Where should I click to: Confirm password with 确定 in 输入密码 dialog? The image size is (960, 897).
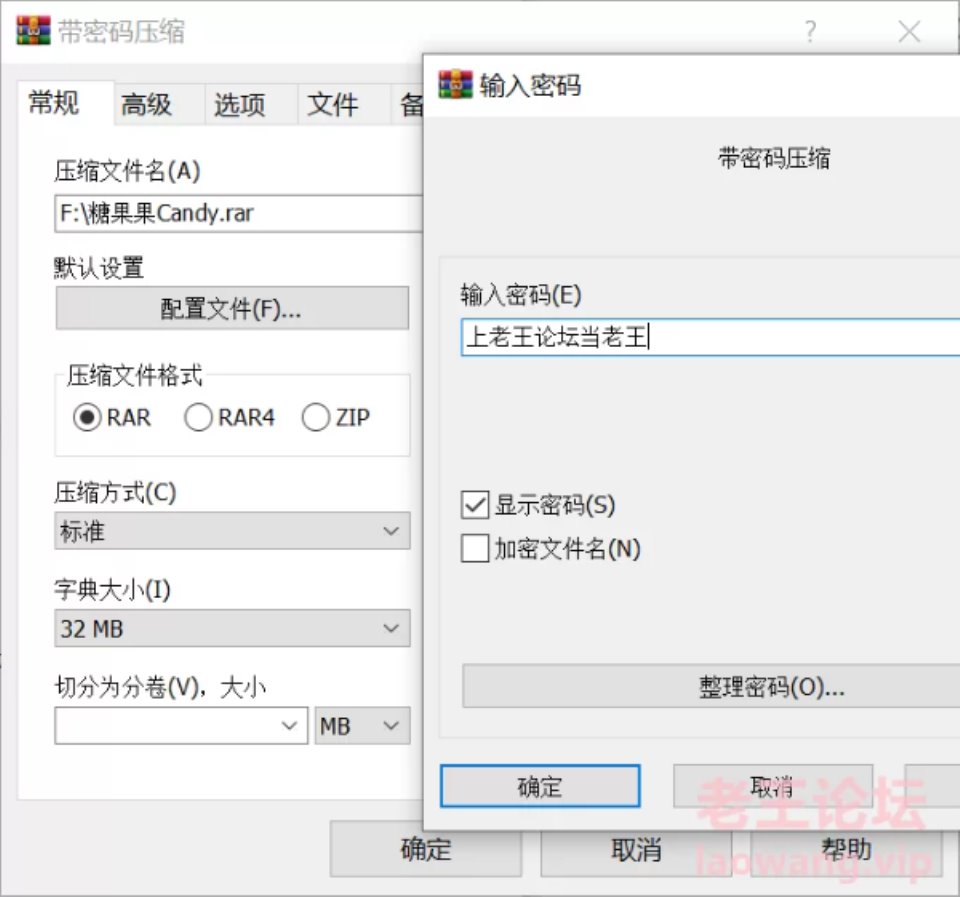tap(540, 786)
